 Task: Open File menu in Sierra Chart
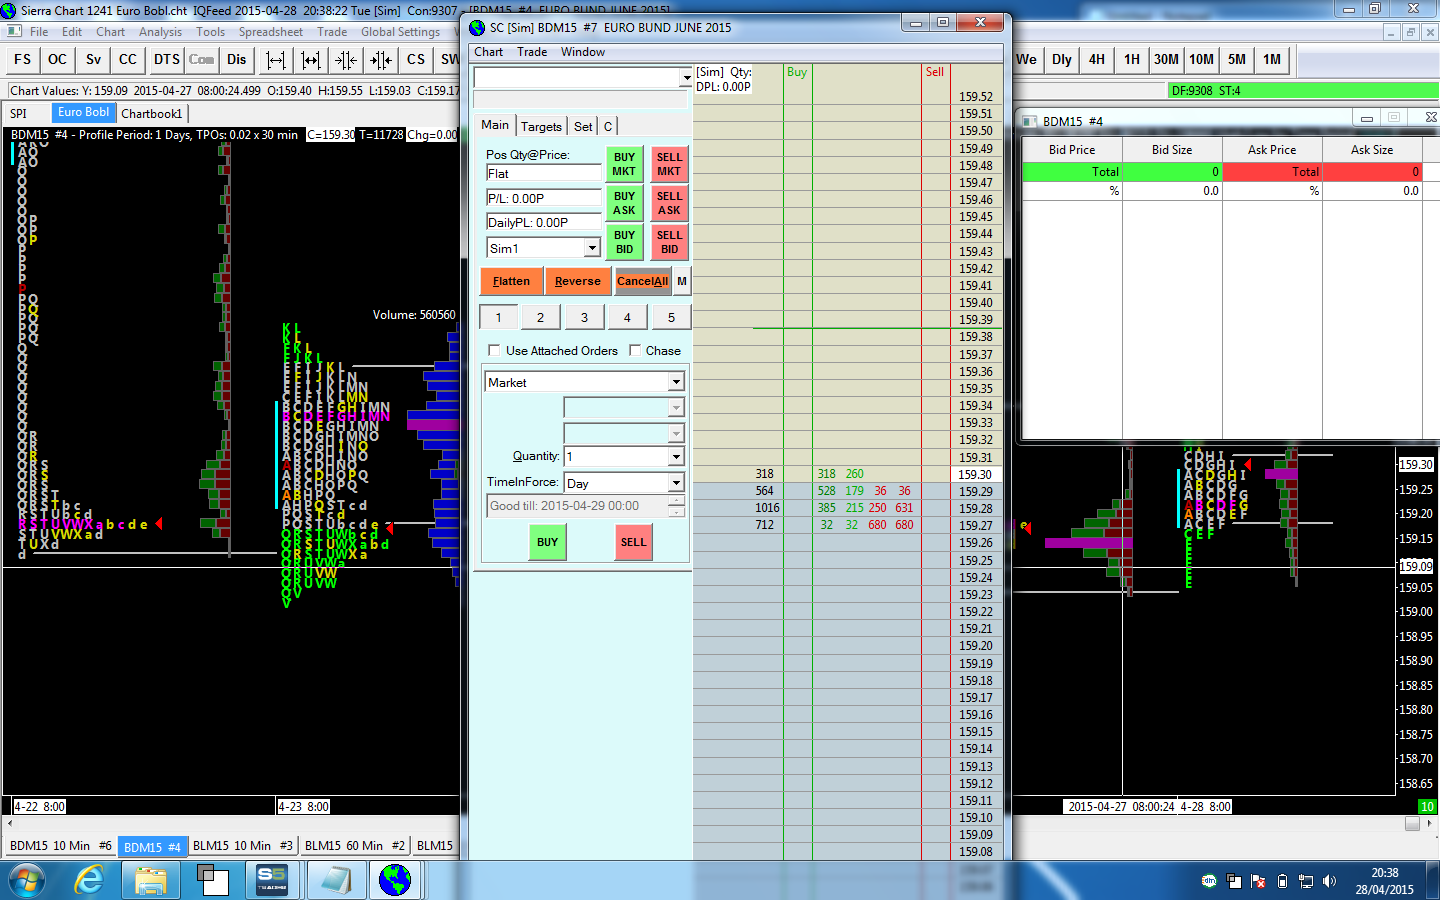39,32
